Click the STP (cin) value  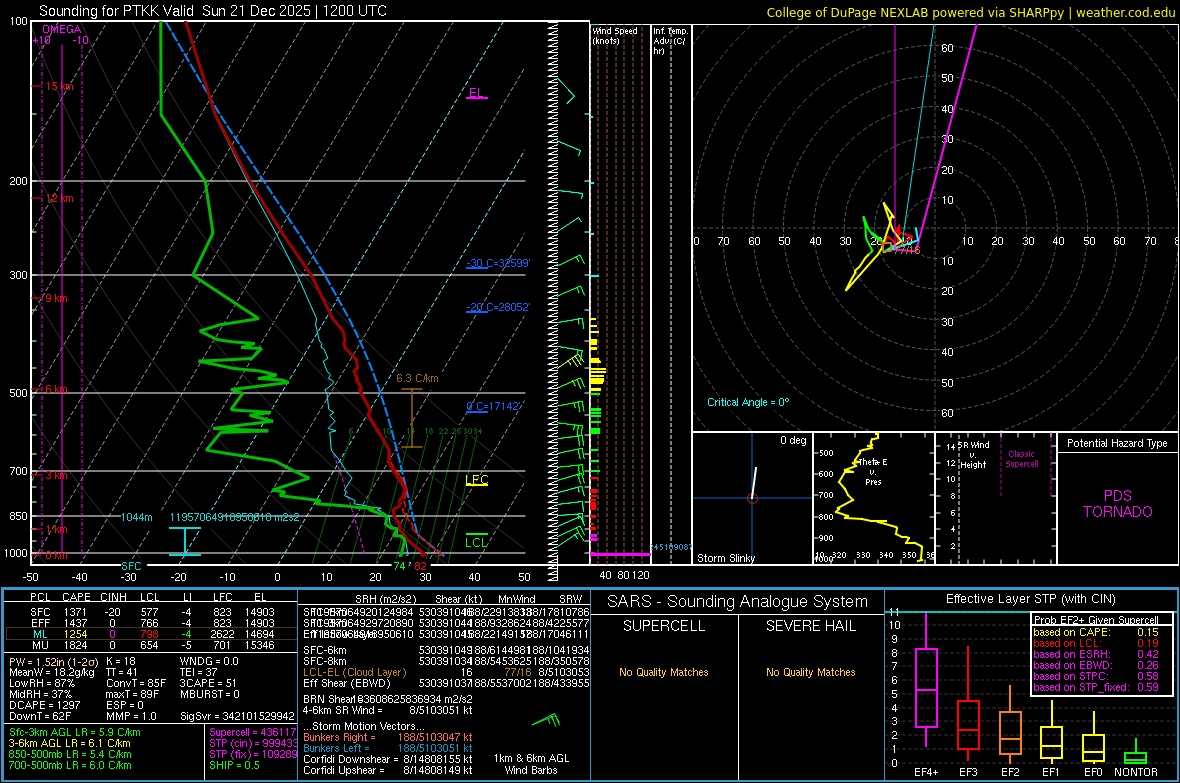253,743
